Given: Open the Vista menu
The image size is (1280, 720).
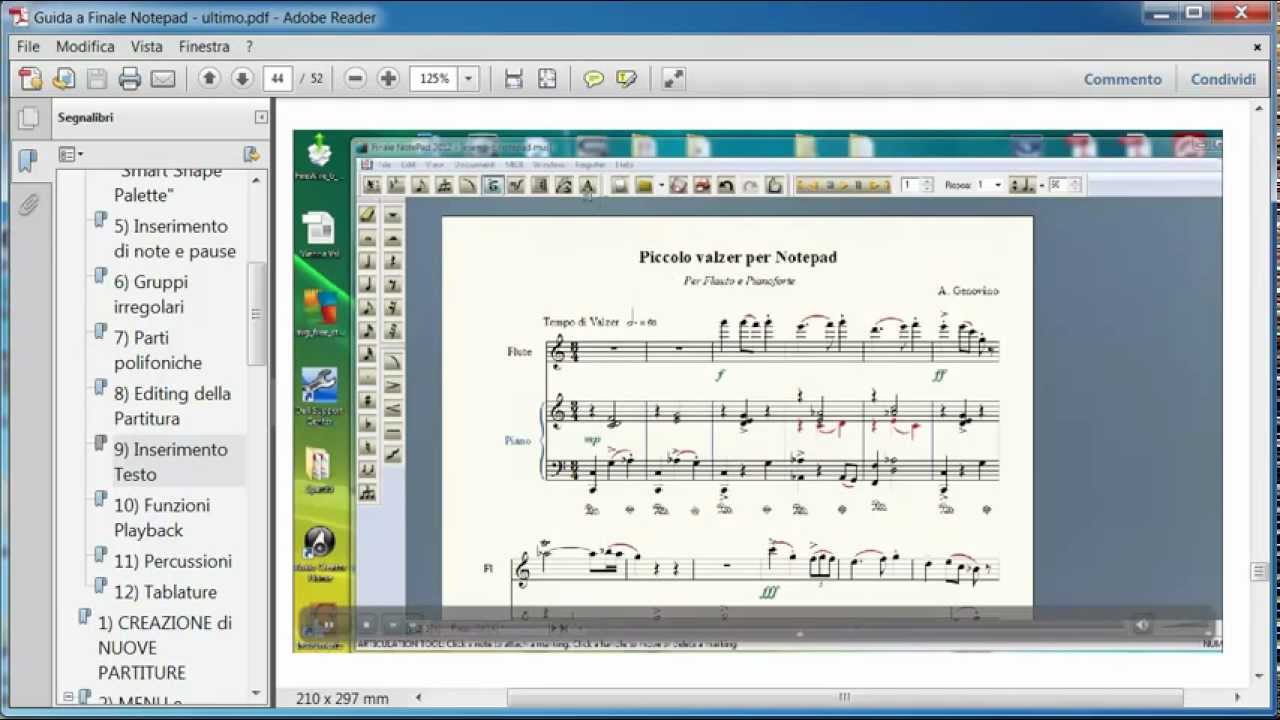Looking at the screenshot, I should click(x=146, y=46).
